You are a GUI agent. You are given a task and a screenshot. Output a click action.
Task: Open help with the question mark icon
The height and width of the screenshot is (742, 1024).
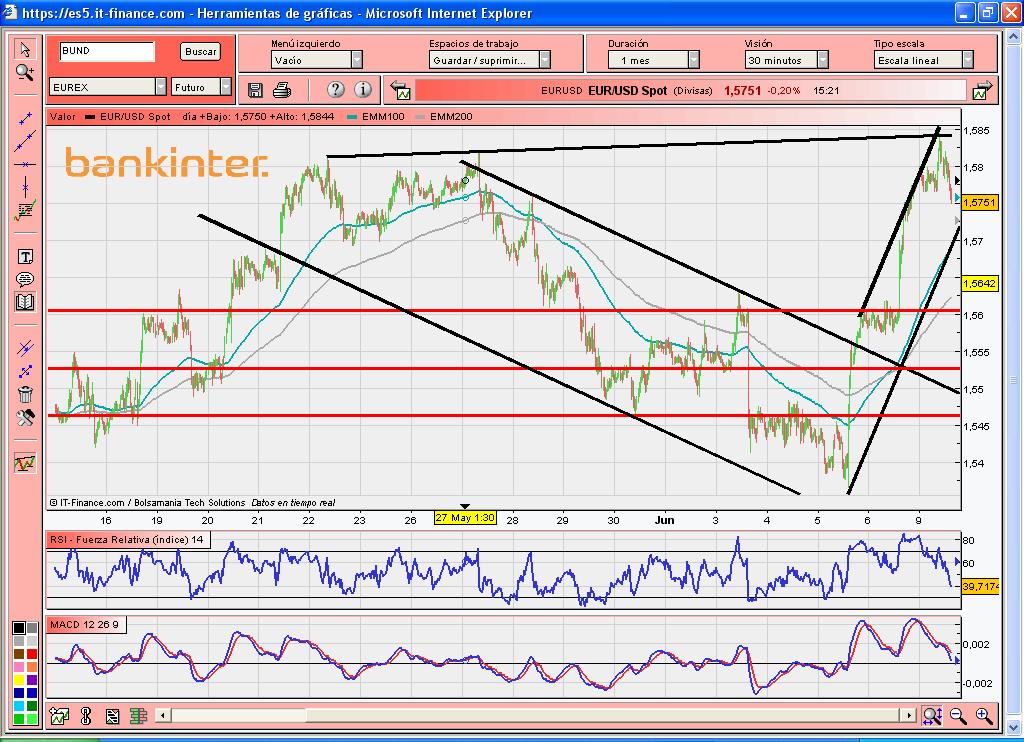336,89
